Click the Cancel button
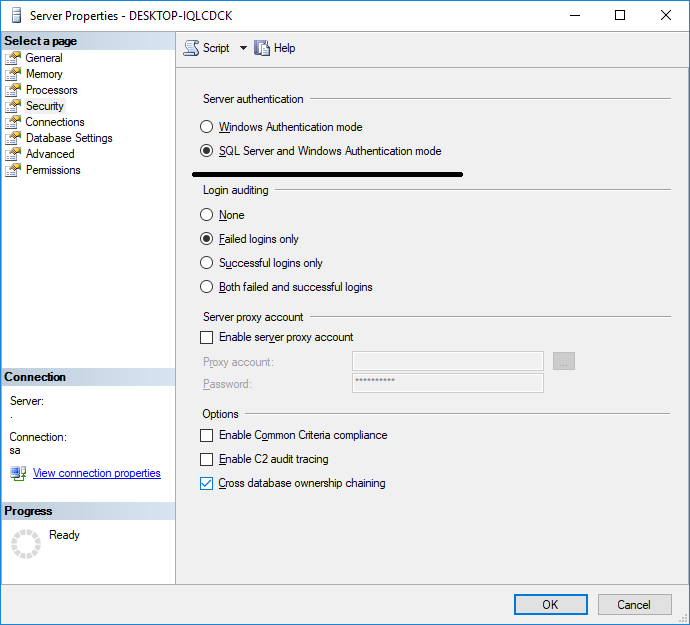 coord(634,604)
